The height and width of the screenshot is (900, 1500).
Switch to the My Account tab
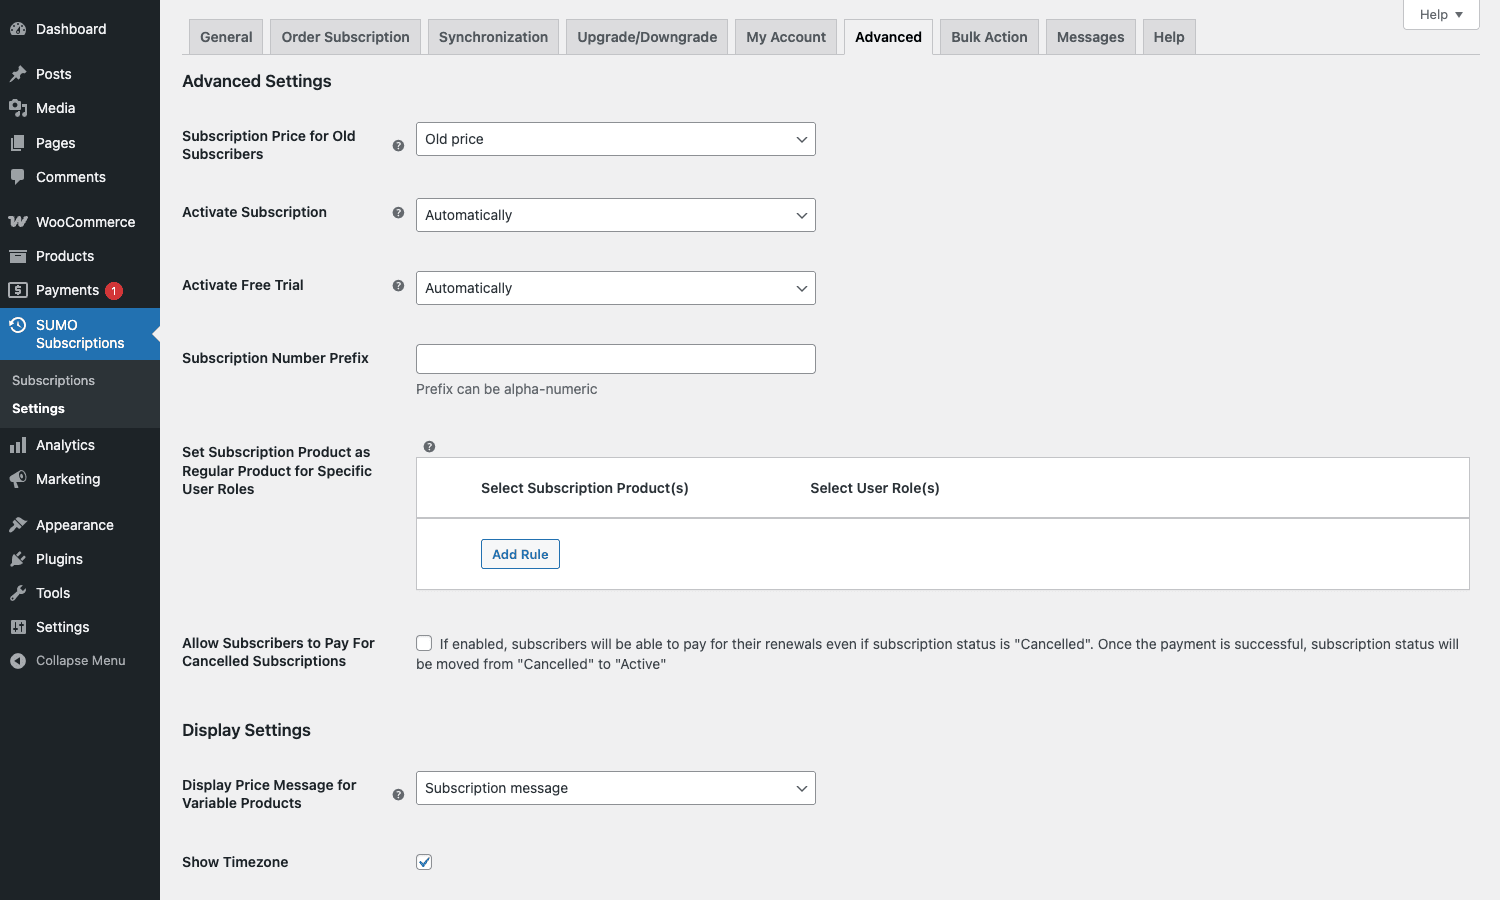(x=786, y=37)
